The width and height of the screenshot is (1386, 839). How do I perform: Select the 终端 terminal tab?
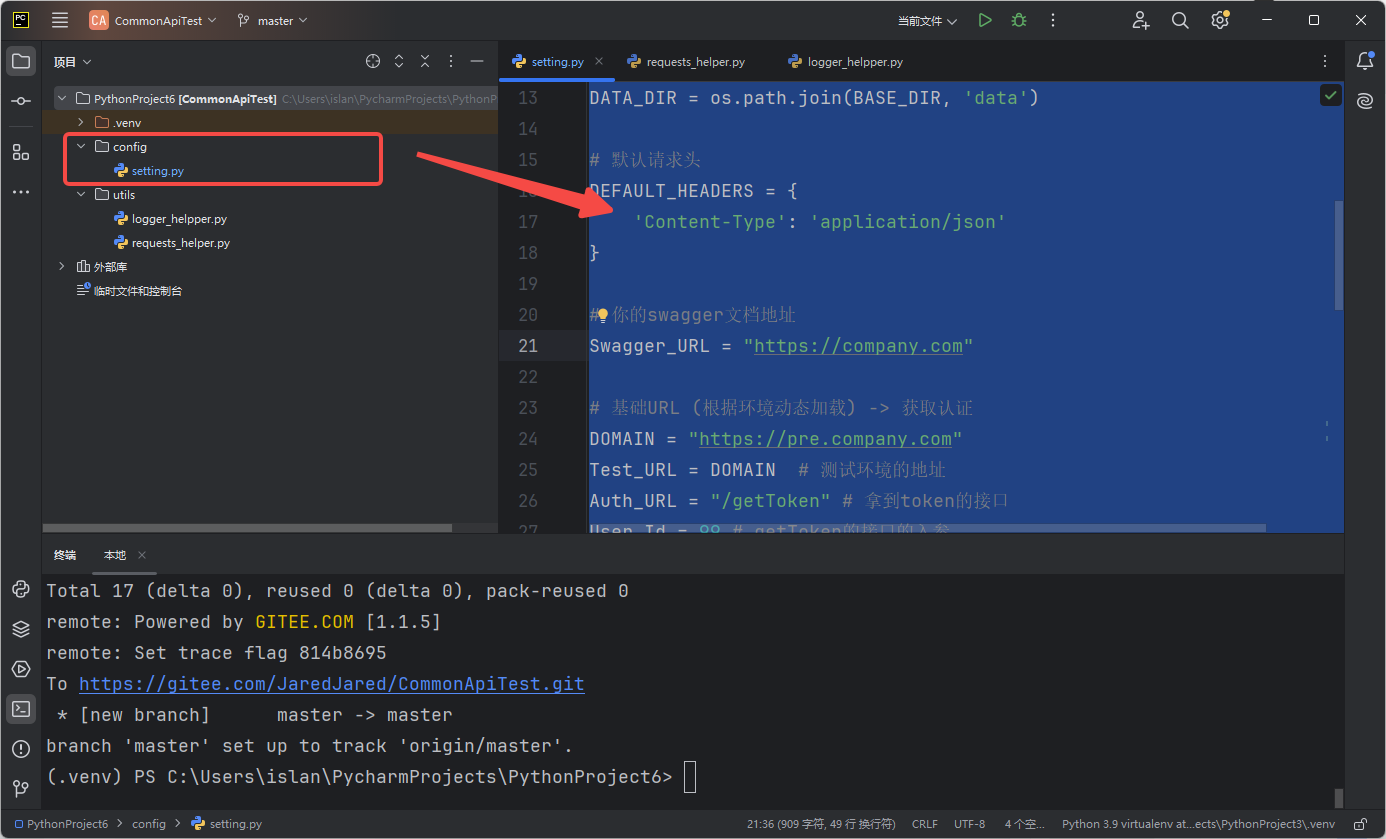coord(65,555)
